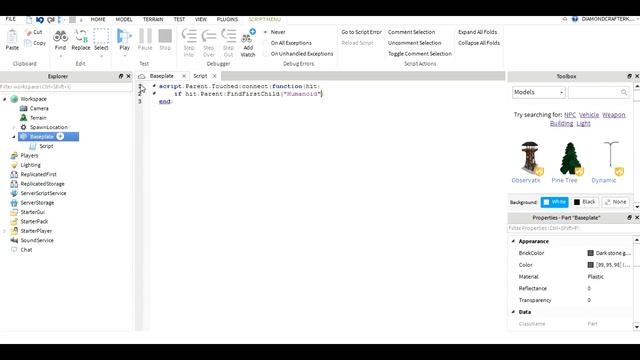Click the Vehicle search suggestion link
The height and width of the screenshot is (360, 640).
click(589, 115)
